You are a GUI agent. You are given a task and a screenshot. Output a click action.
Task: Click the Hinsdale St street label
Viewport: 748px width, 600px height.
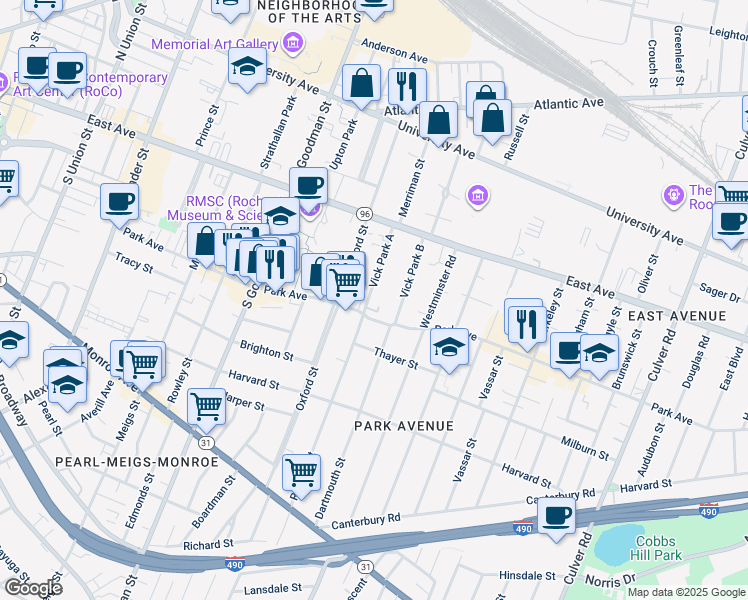tap(527, 576)
